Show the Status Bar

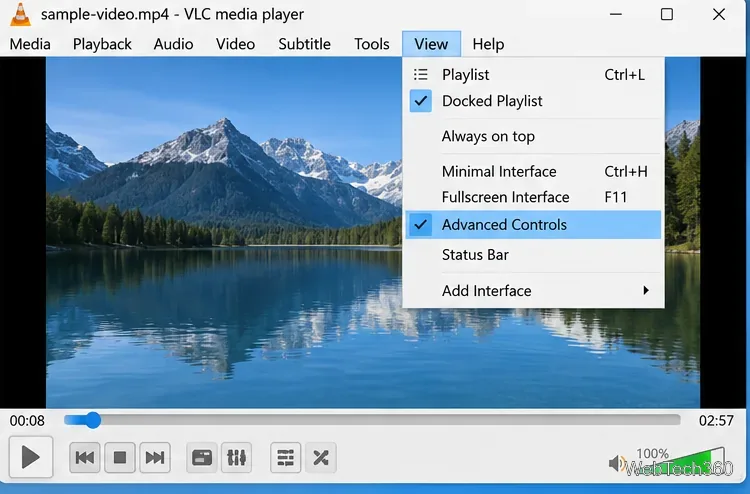point(533,255)
